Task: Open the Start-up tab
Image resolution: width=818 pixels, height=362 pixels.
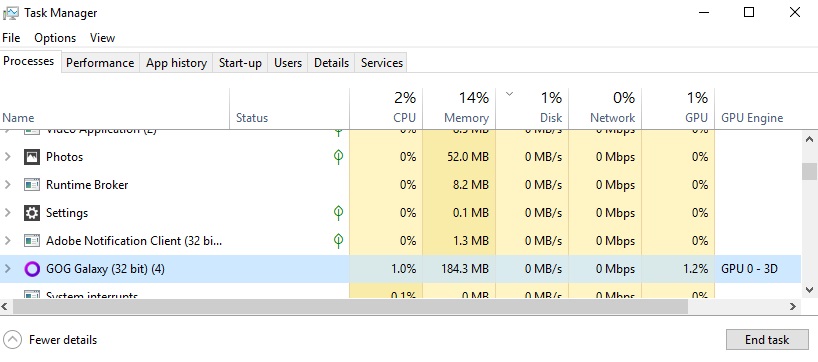Action: [240, 63]
